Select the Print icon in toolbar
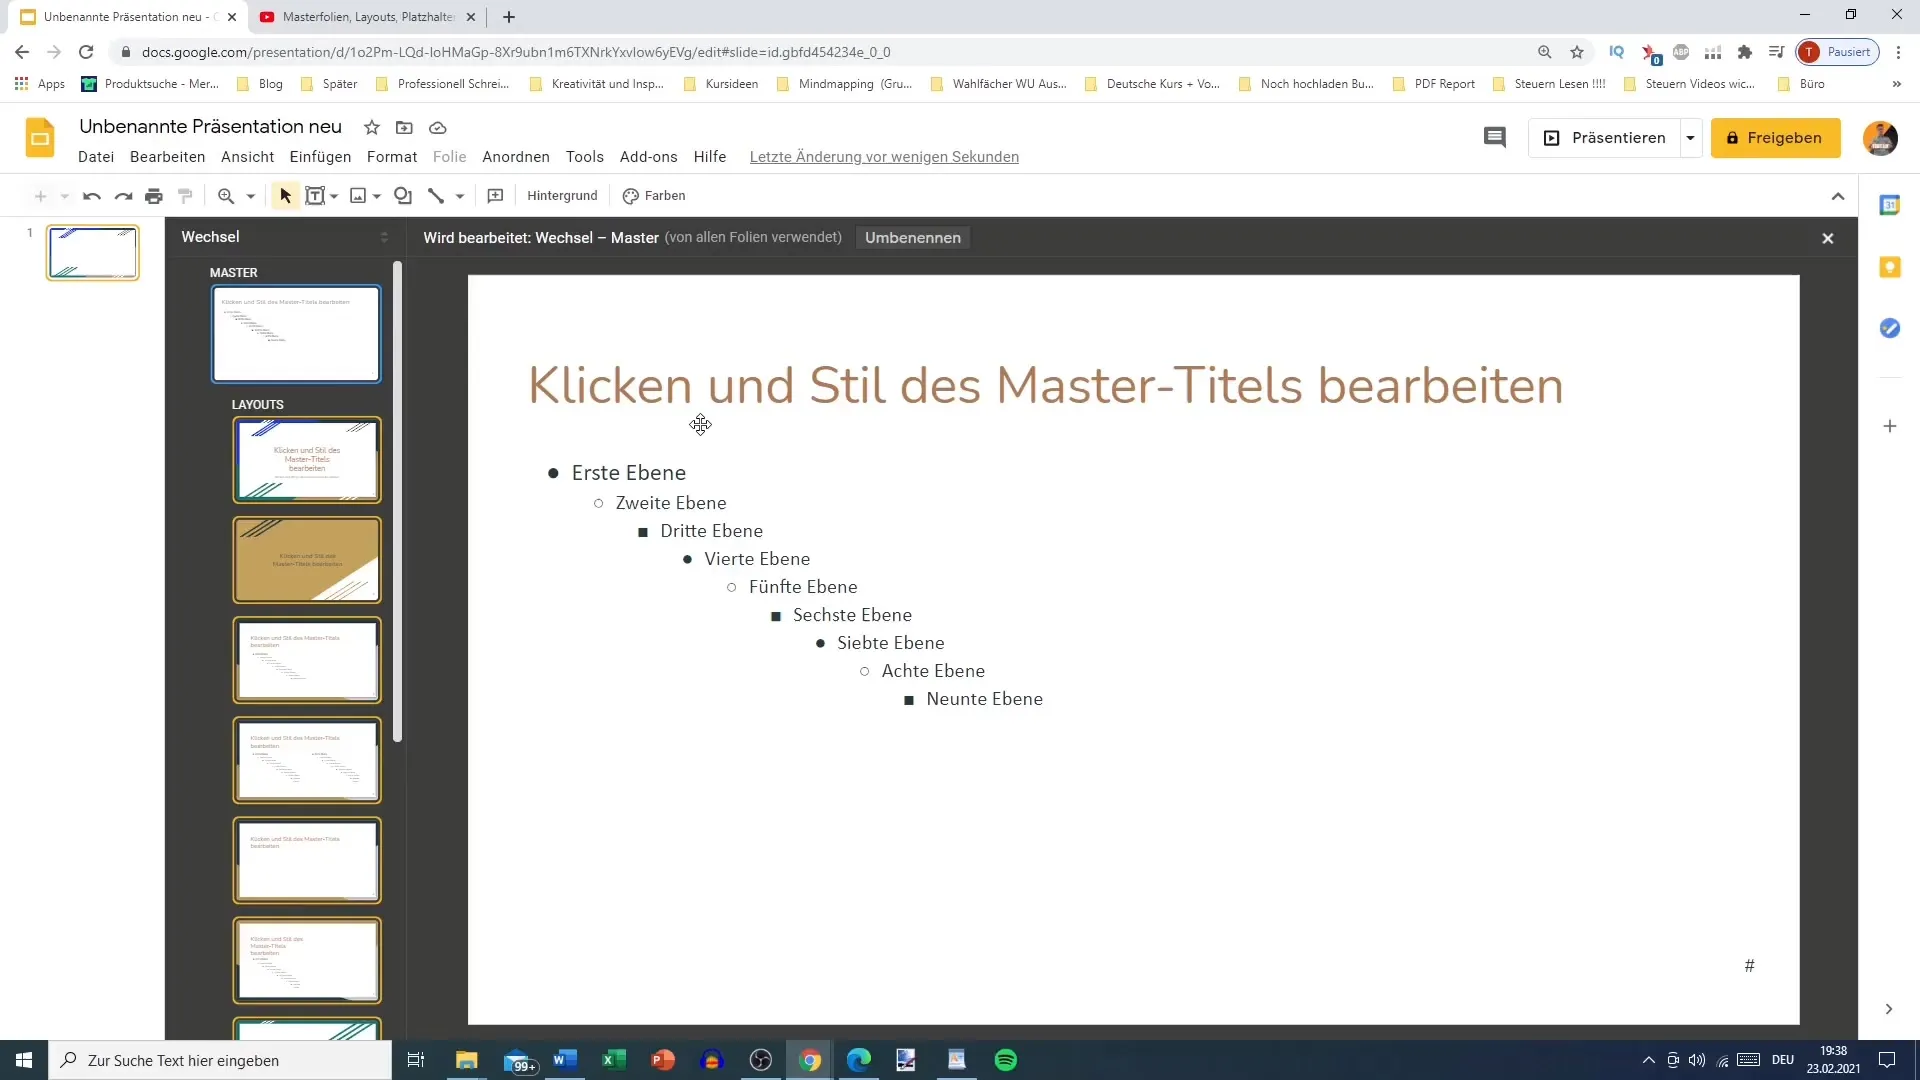 pos(154,195)
